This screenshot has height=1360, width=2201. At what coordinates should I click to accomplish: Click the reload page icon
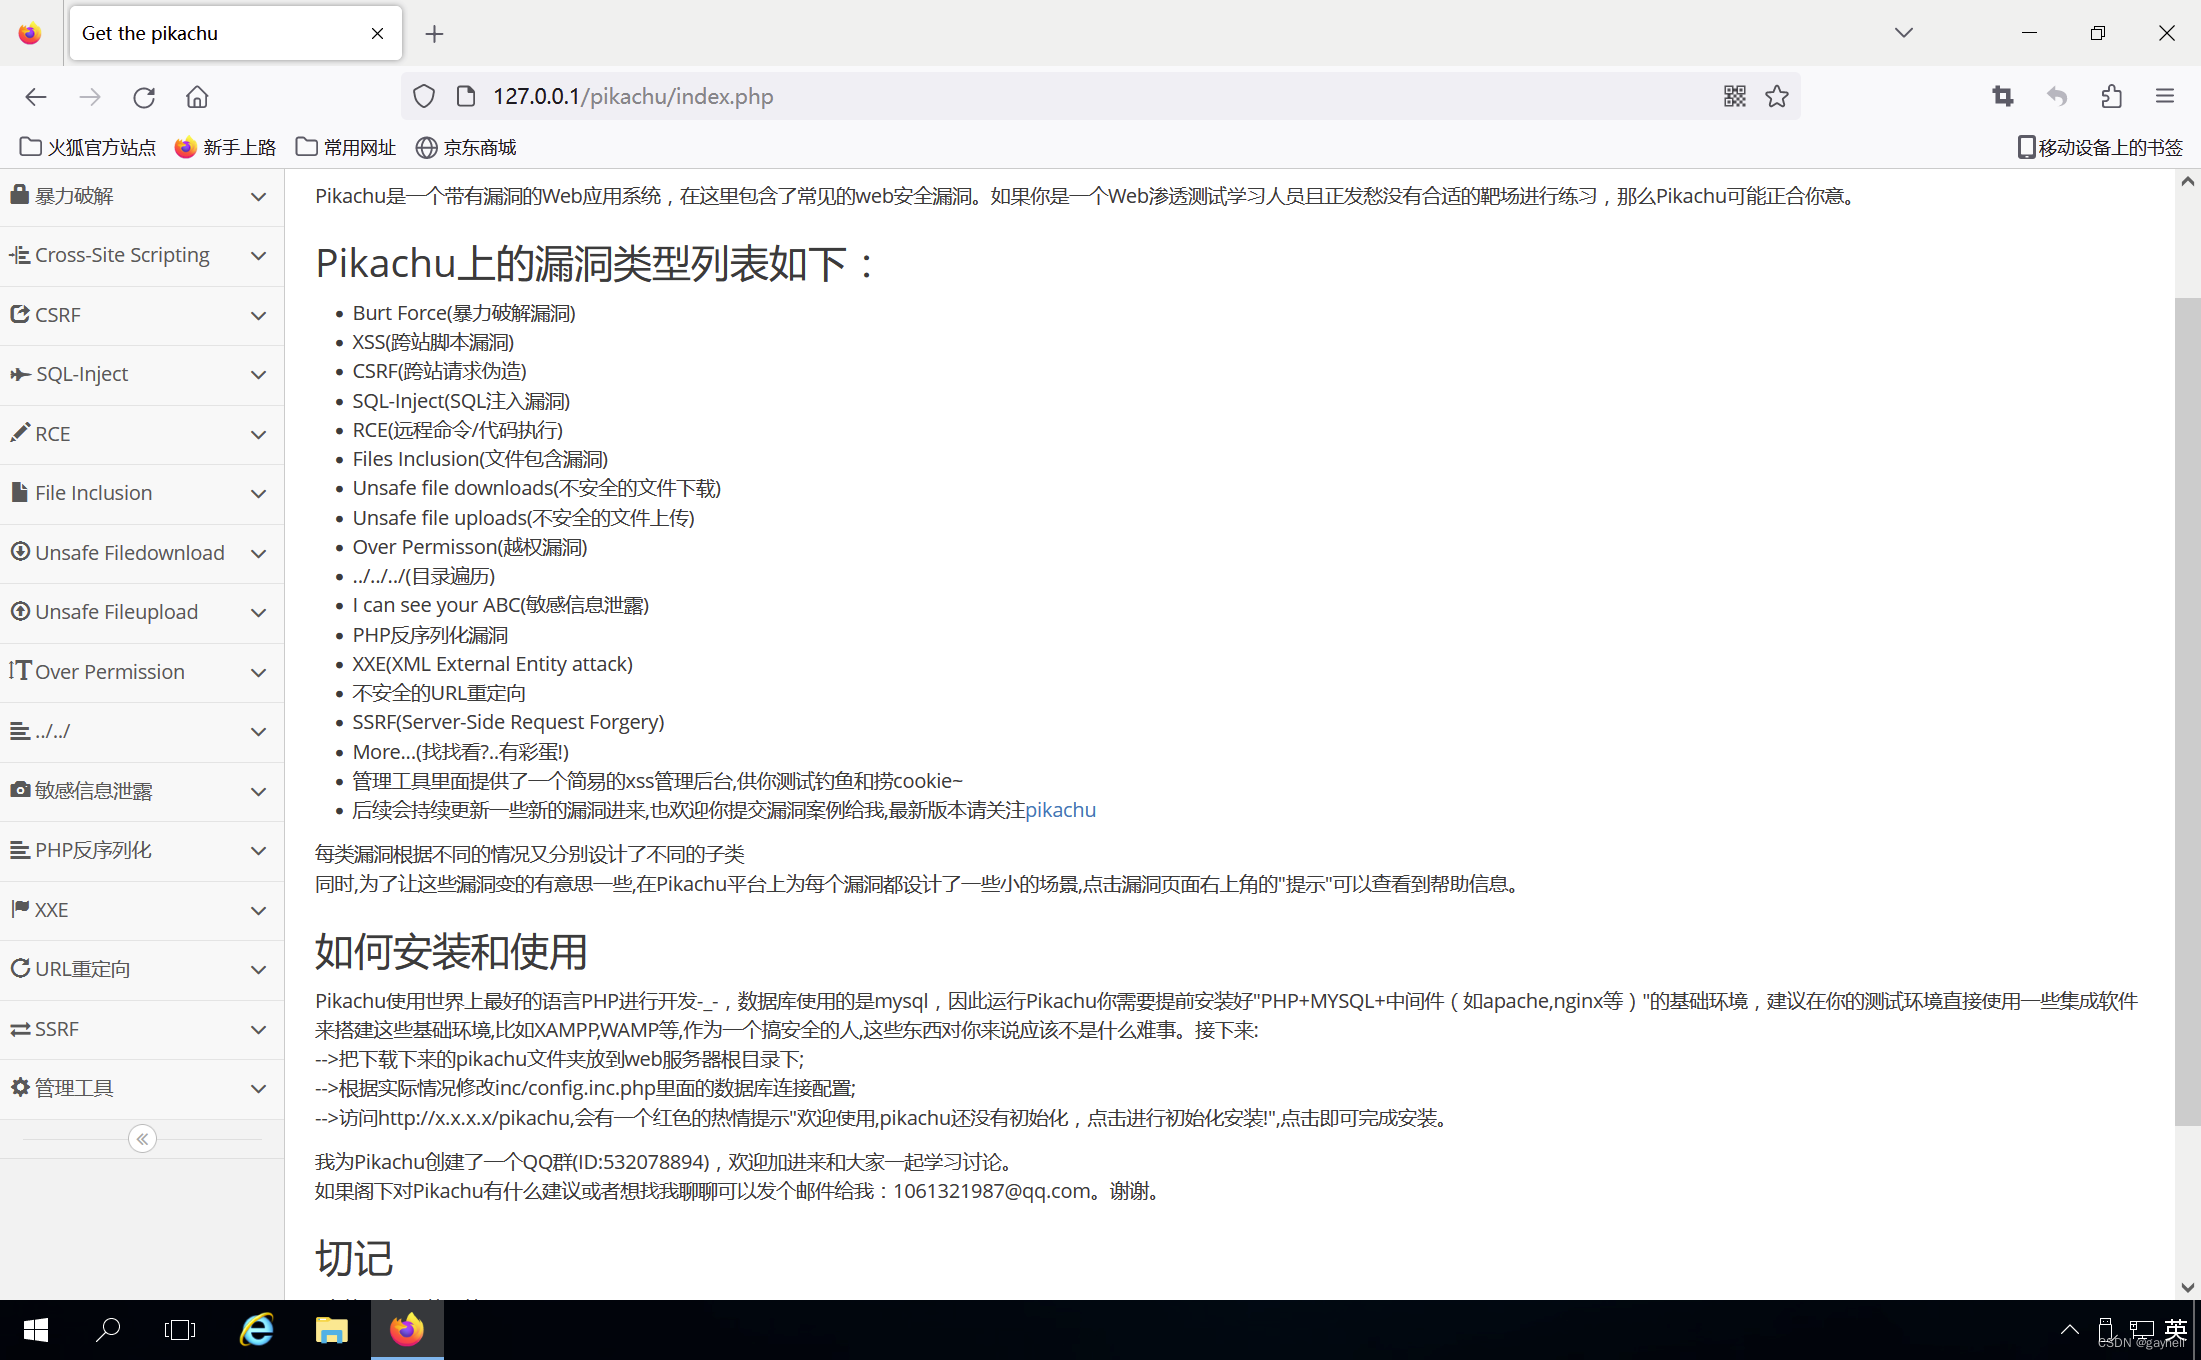click(144, 96)
